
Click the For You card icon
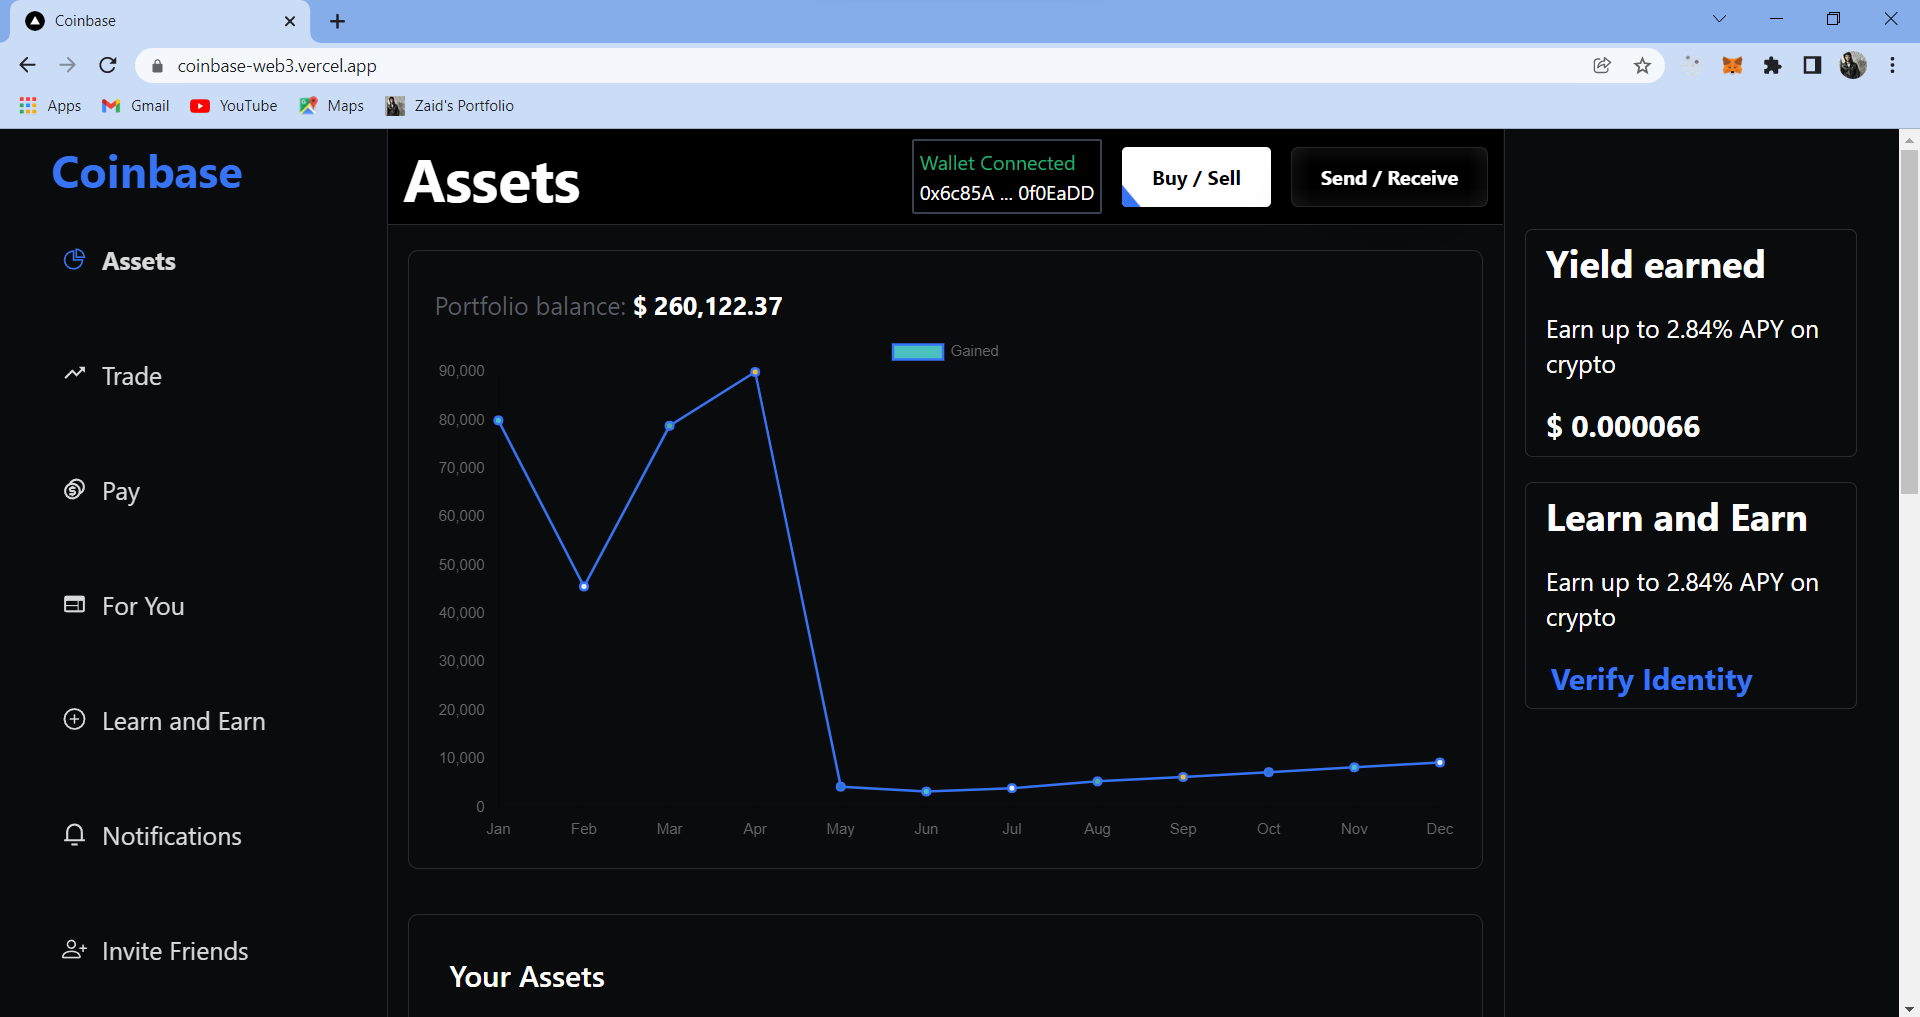coord(74,604)
